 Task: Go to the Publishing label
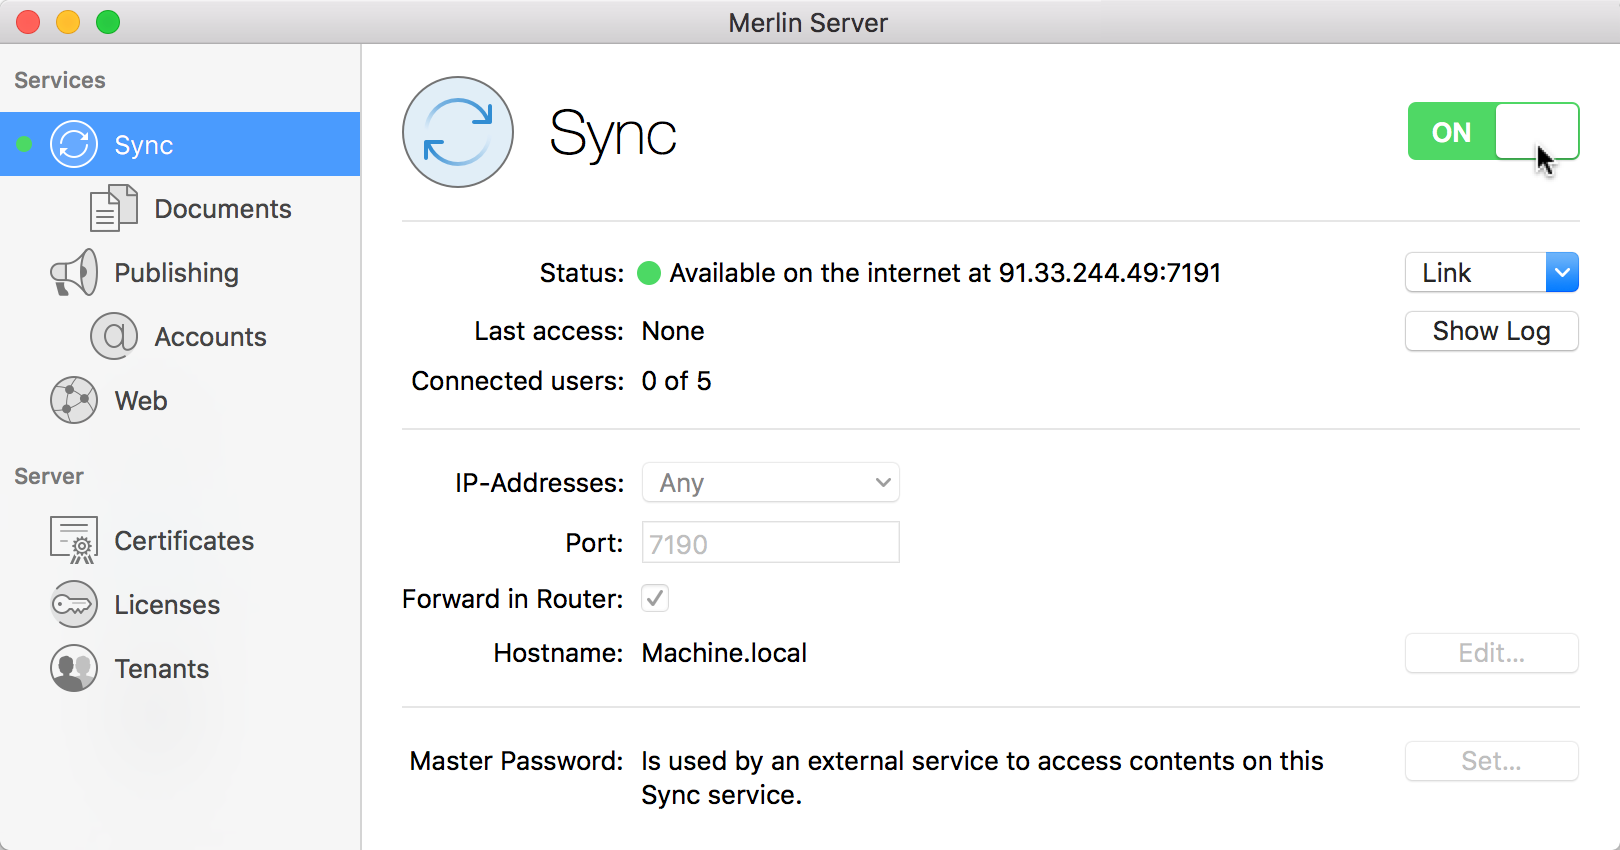point(176,273)
